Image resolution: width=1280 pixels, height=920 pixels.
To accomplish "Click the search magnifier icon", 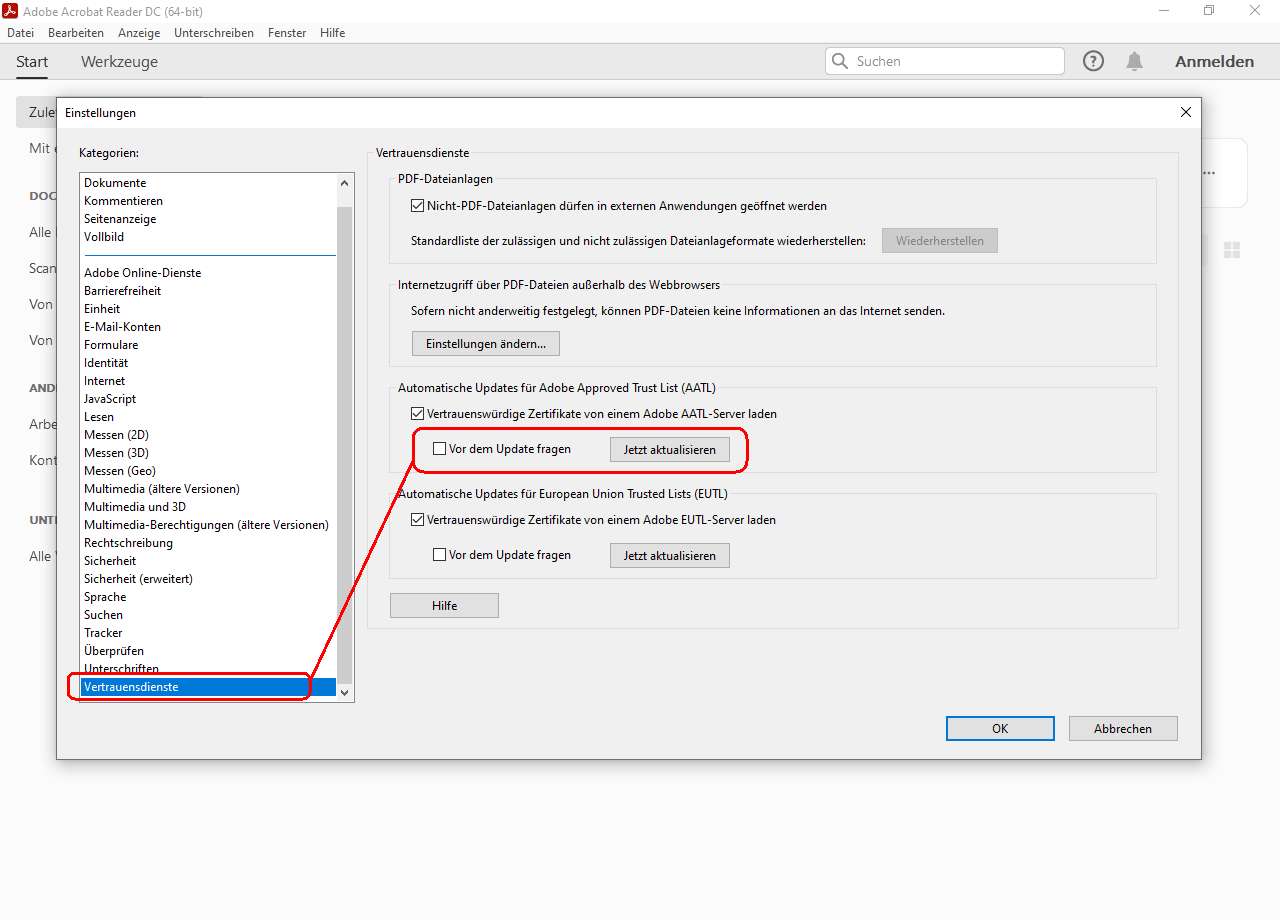I will (840, 61).
